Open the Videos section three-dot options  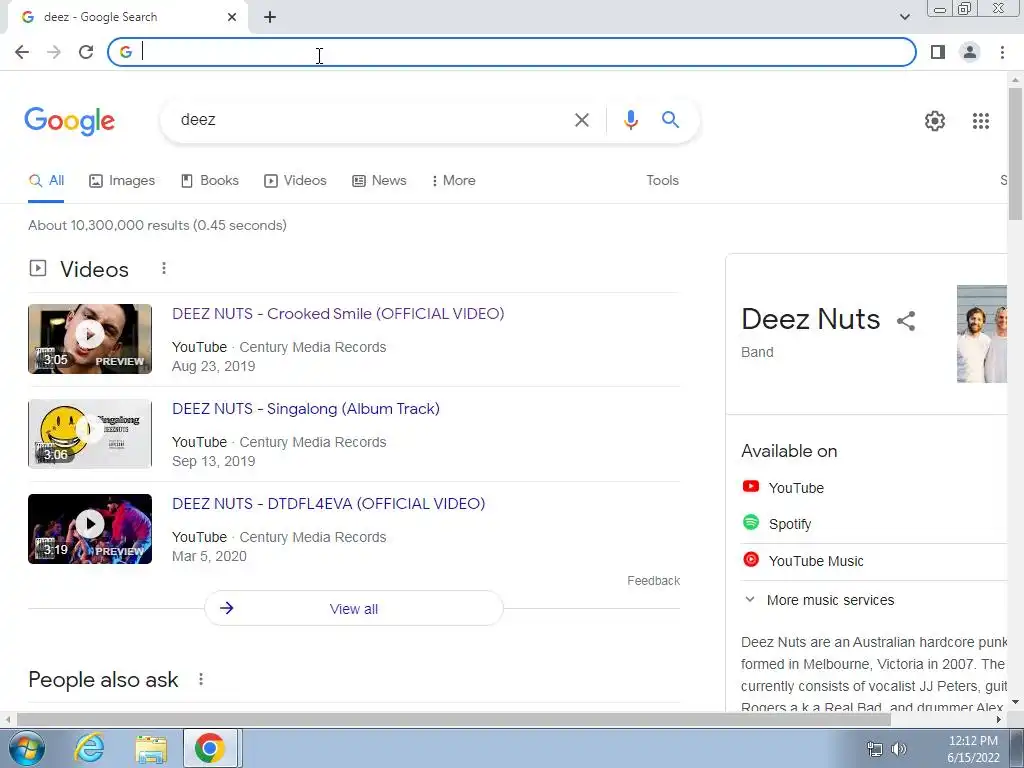click(x=164, y=268)
